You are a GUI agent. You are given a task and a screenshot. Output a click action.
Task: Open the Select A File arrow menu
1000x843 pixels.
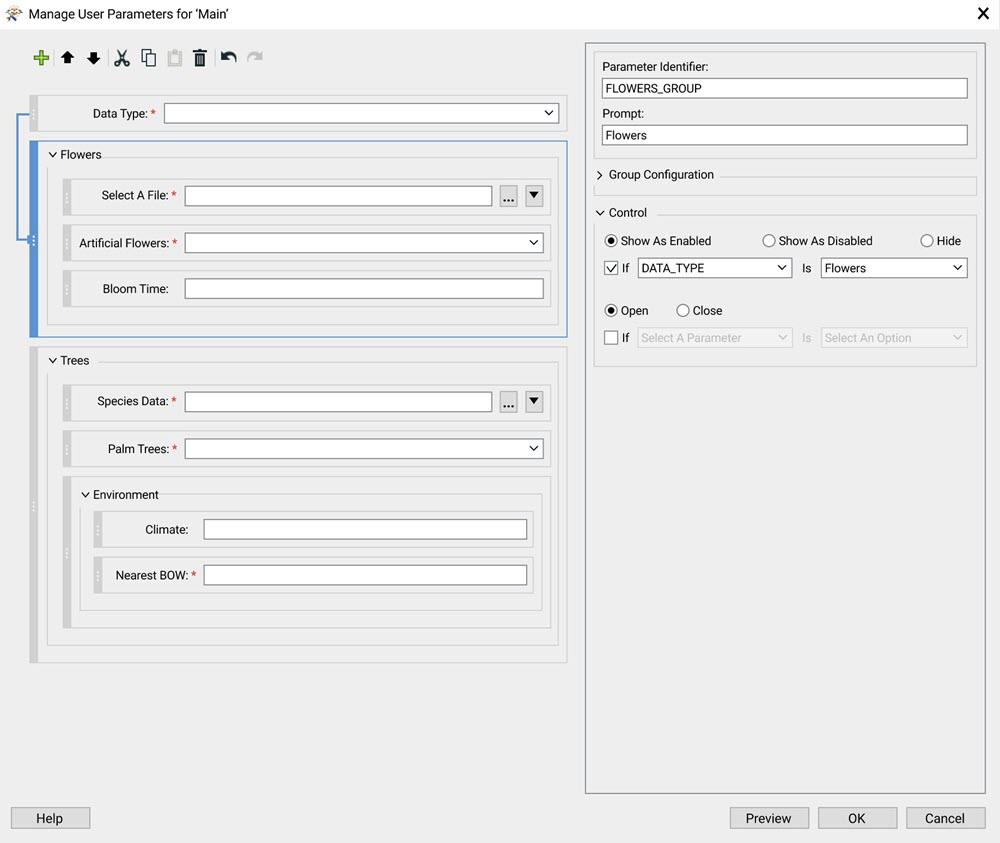[x=534, y=196]
